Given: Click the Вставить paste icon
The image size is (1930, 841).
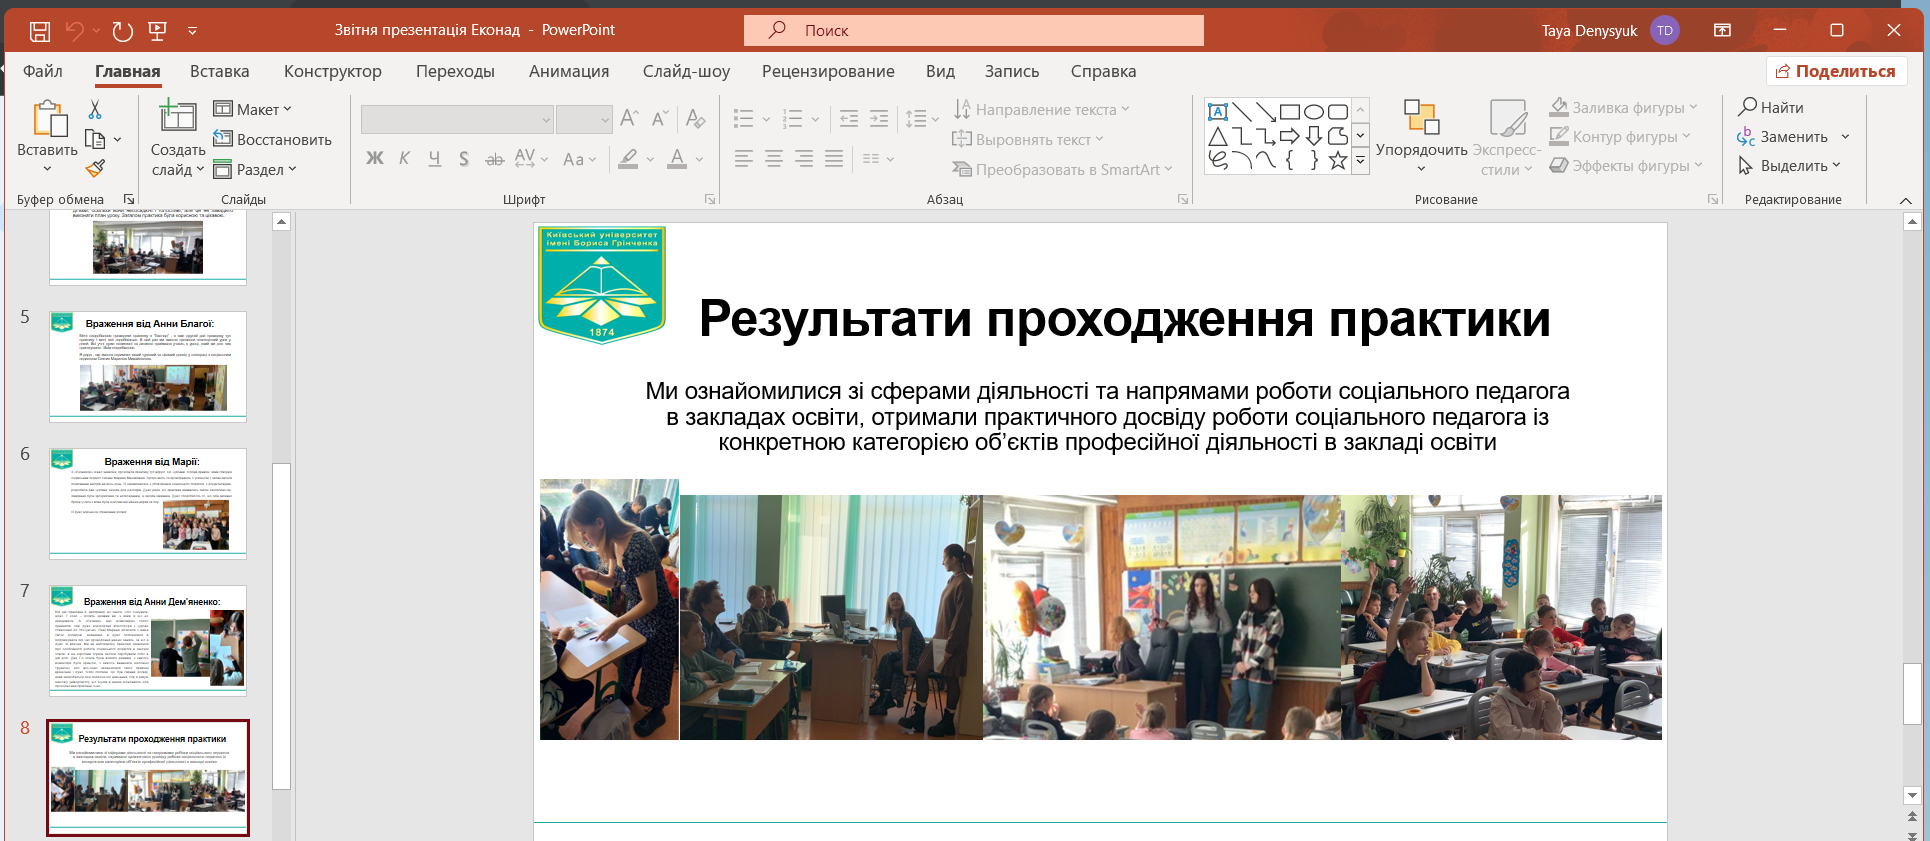Looking at the screenshot, I should pos(50,118).
